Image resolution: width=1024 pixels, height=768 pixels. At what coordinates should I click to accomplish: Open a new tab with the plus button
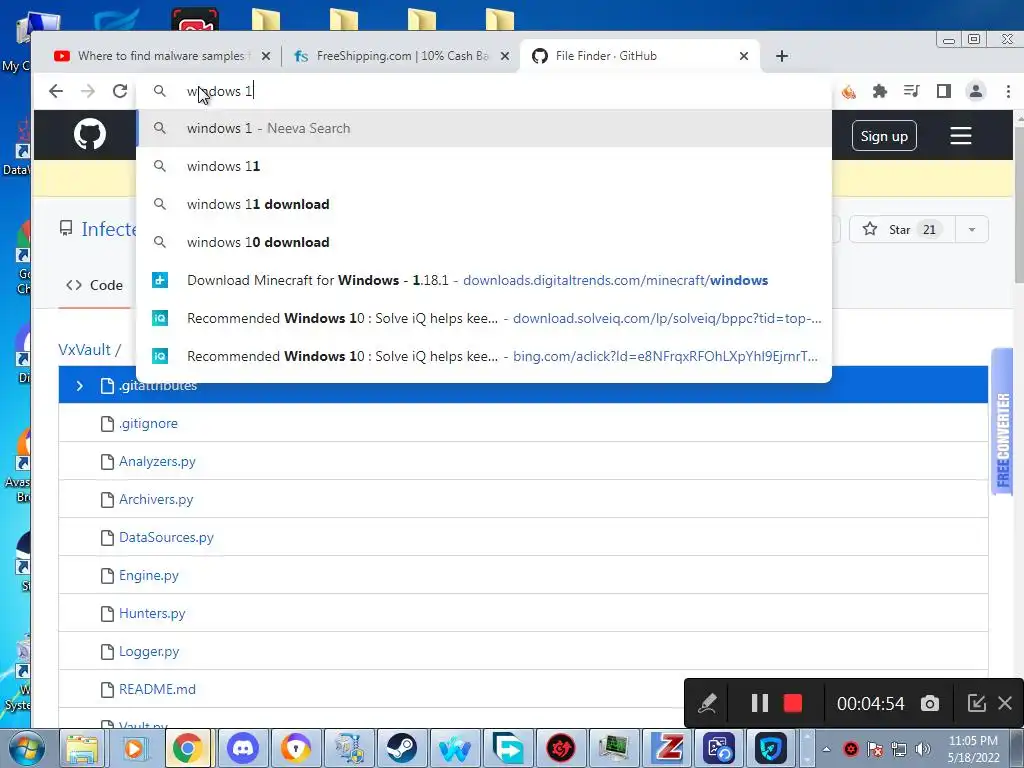click(x=782, y=56)
